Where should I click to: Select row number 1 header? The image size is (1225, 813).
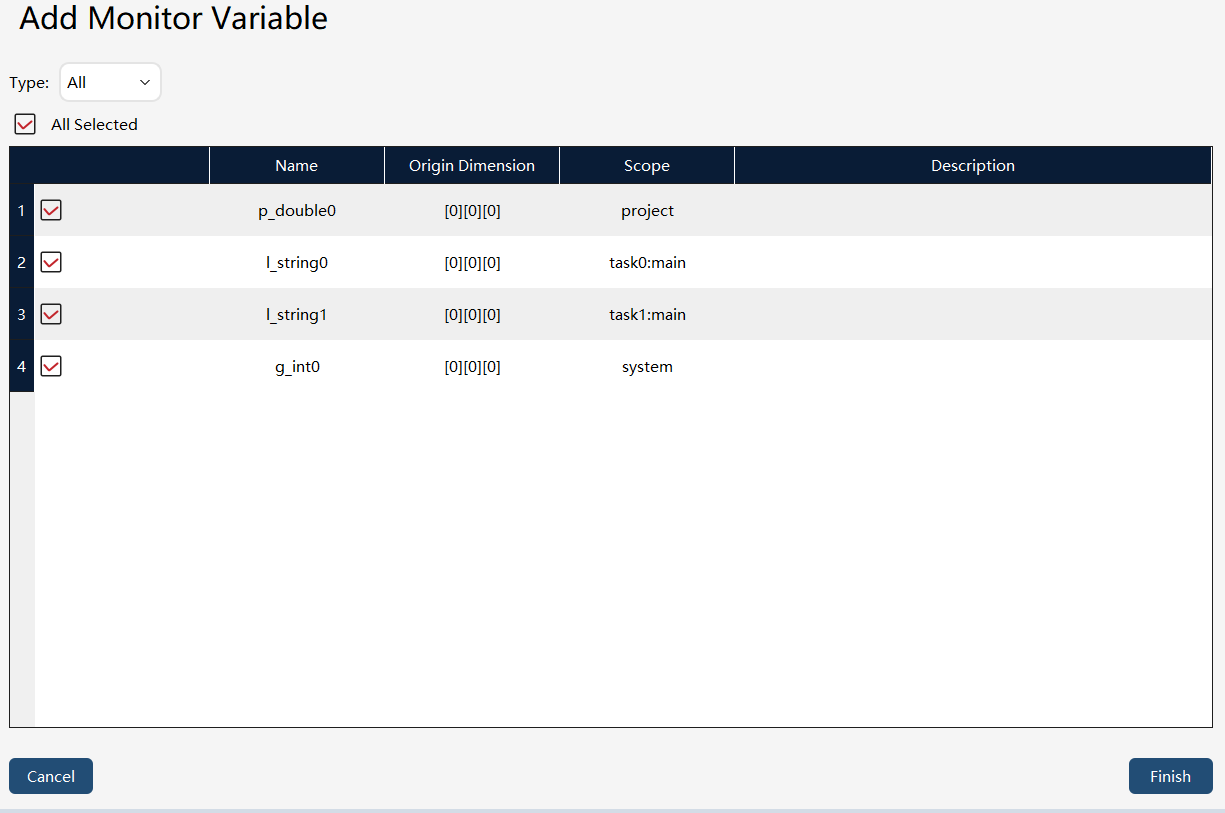click(x=22, y=210)
